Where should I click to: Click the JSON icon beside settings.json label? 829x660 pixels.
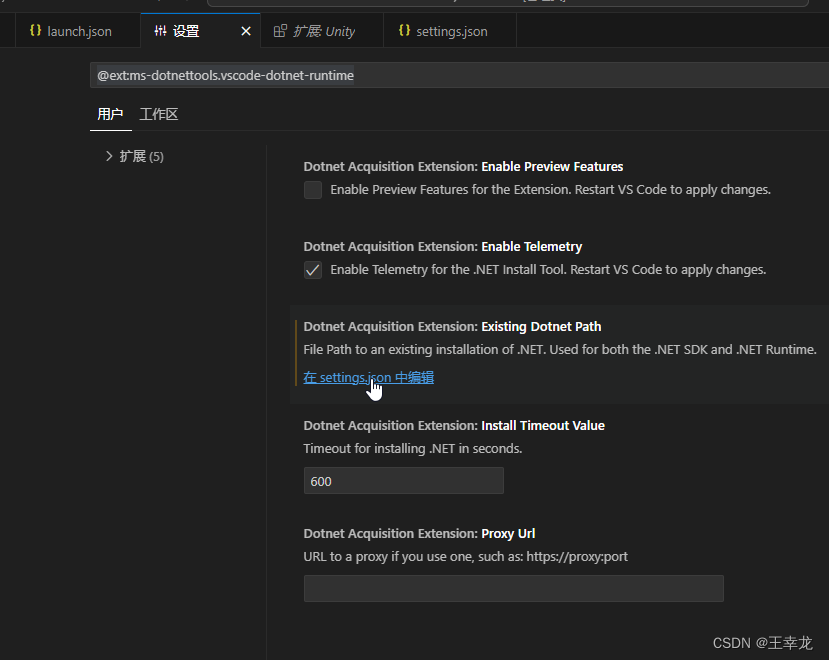pos(404,30)
